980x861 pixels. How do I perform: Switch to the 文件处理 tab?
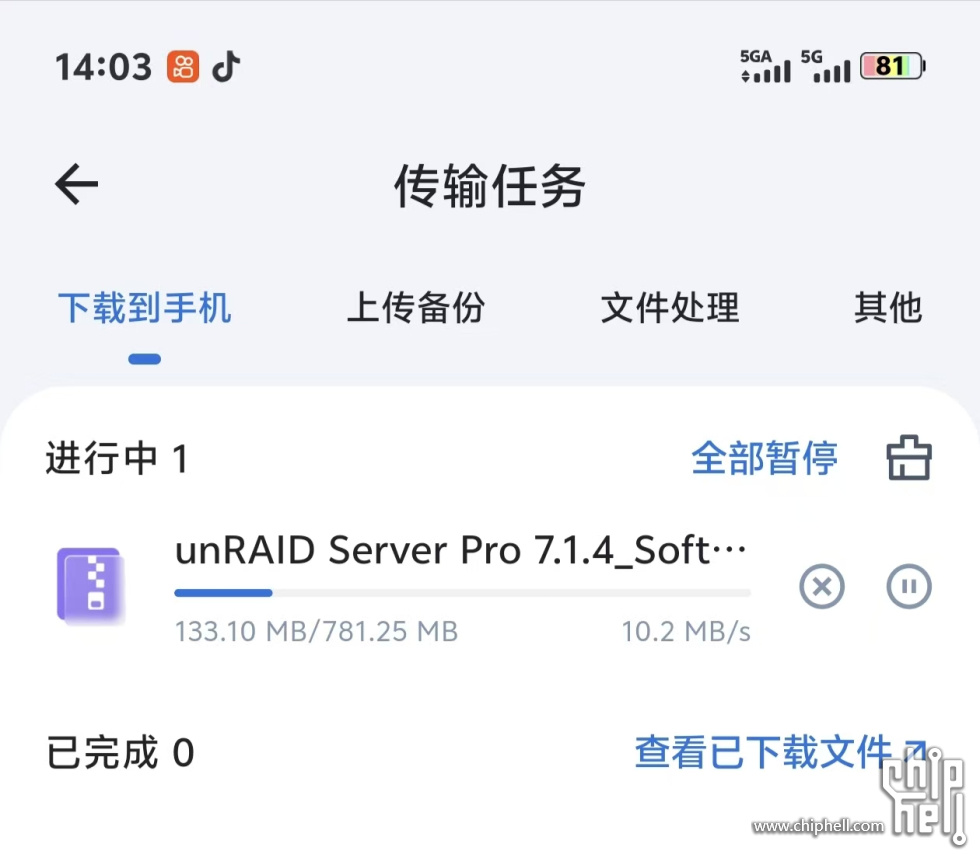pyautogui.click(x=670, y=307)
